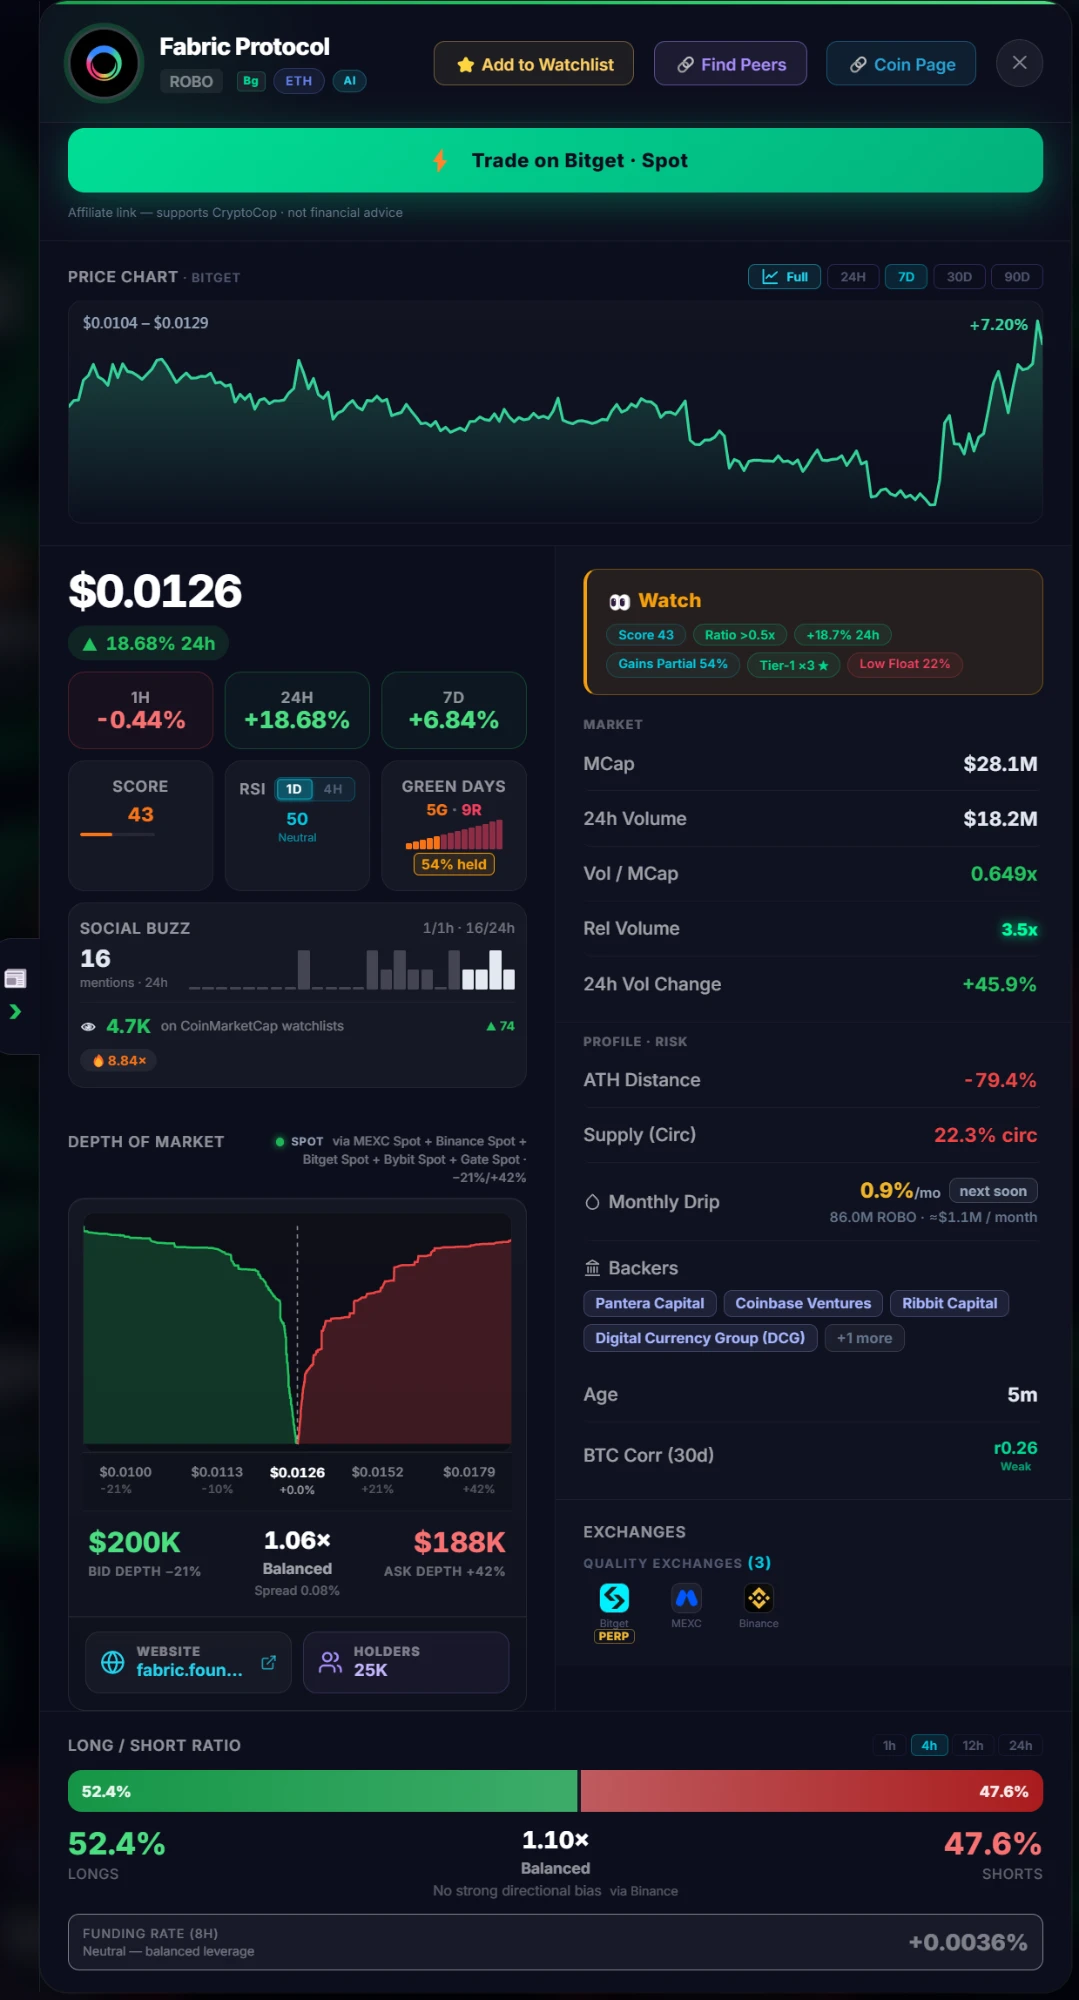
Task: Click the Bitget exchange icon
Action: [x=614, y=1598]
